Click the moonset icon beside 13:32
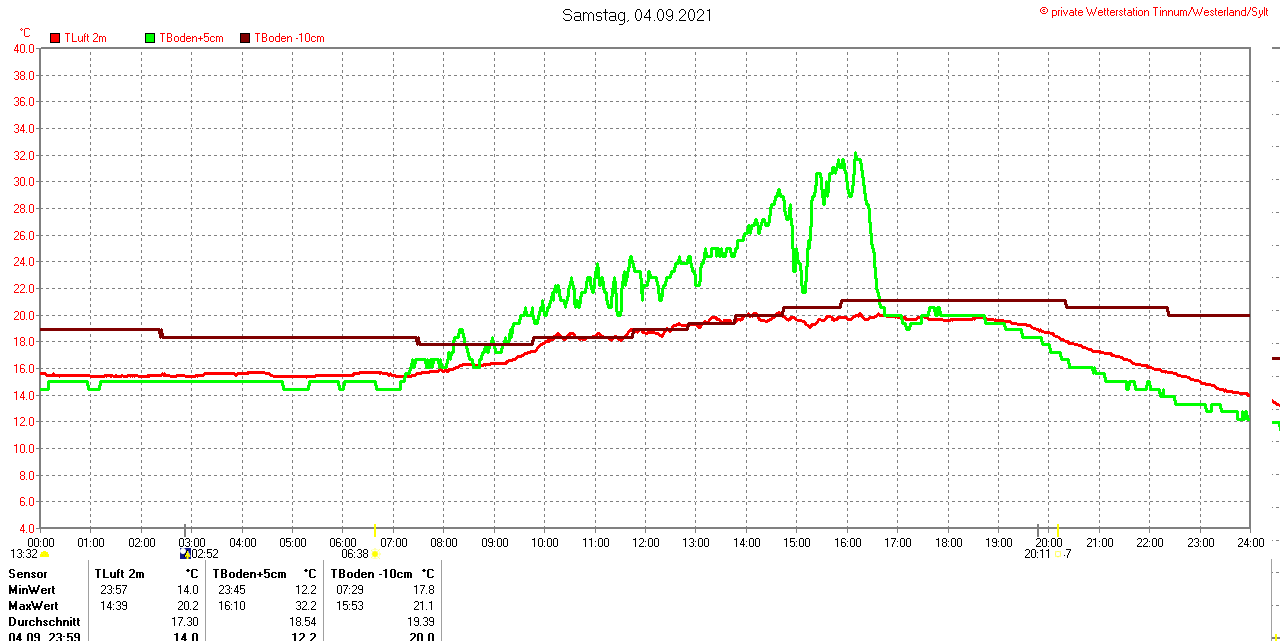This screenshot has width=1280, height=641. (x=44, y=554)
